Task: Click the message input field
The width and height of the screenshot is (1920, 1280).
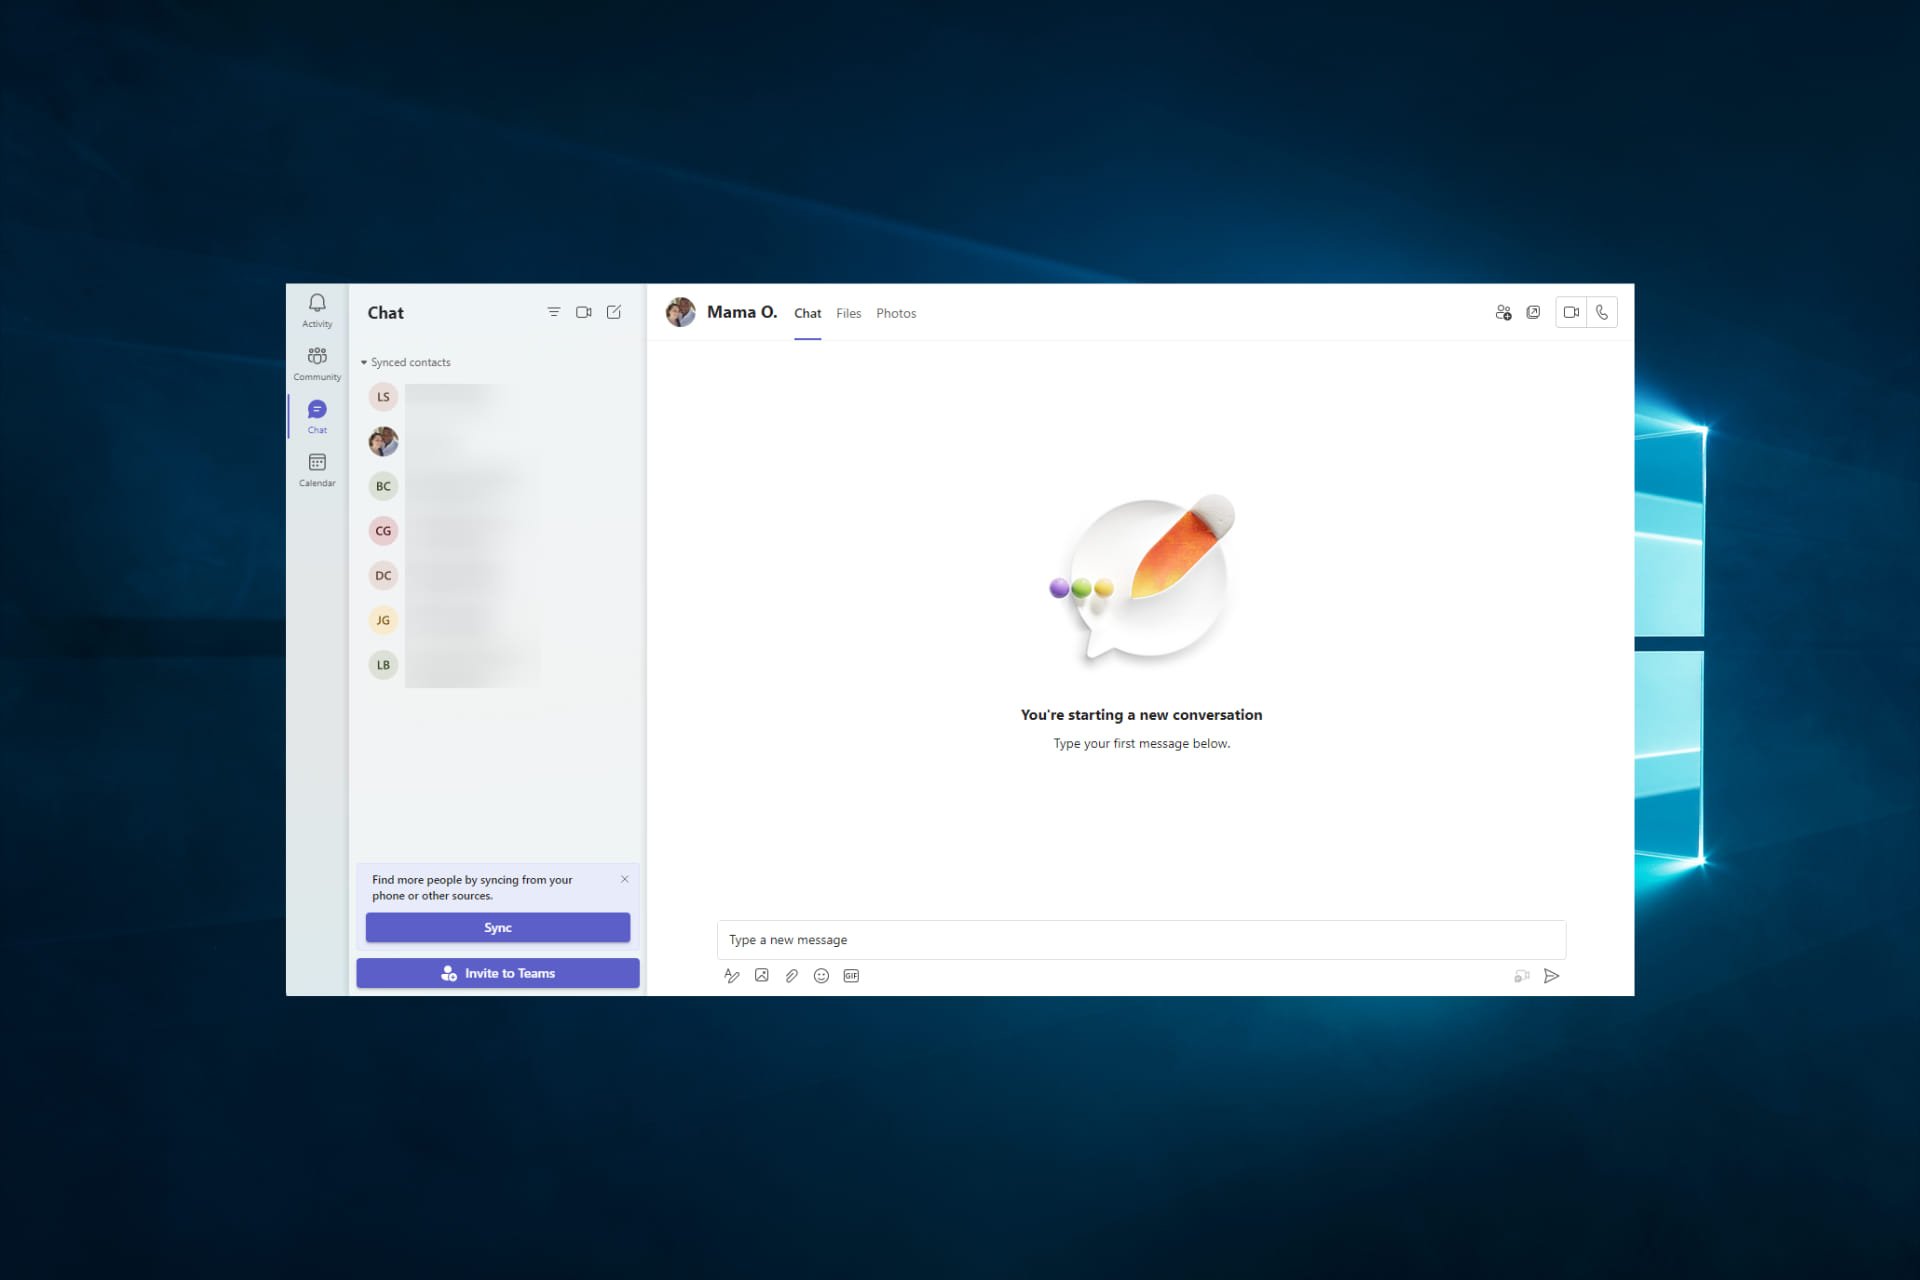Action: [x=1140, y=939]
